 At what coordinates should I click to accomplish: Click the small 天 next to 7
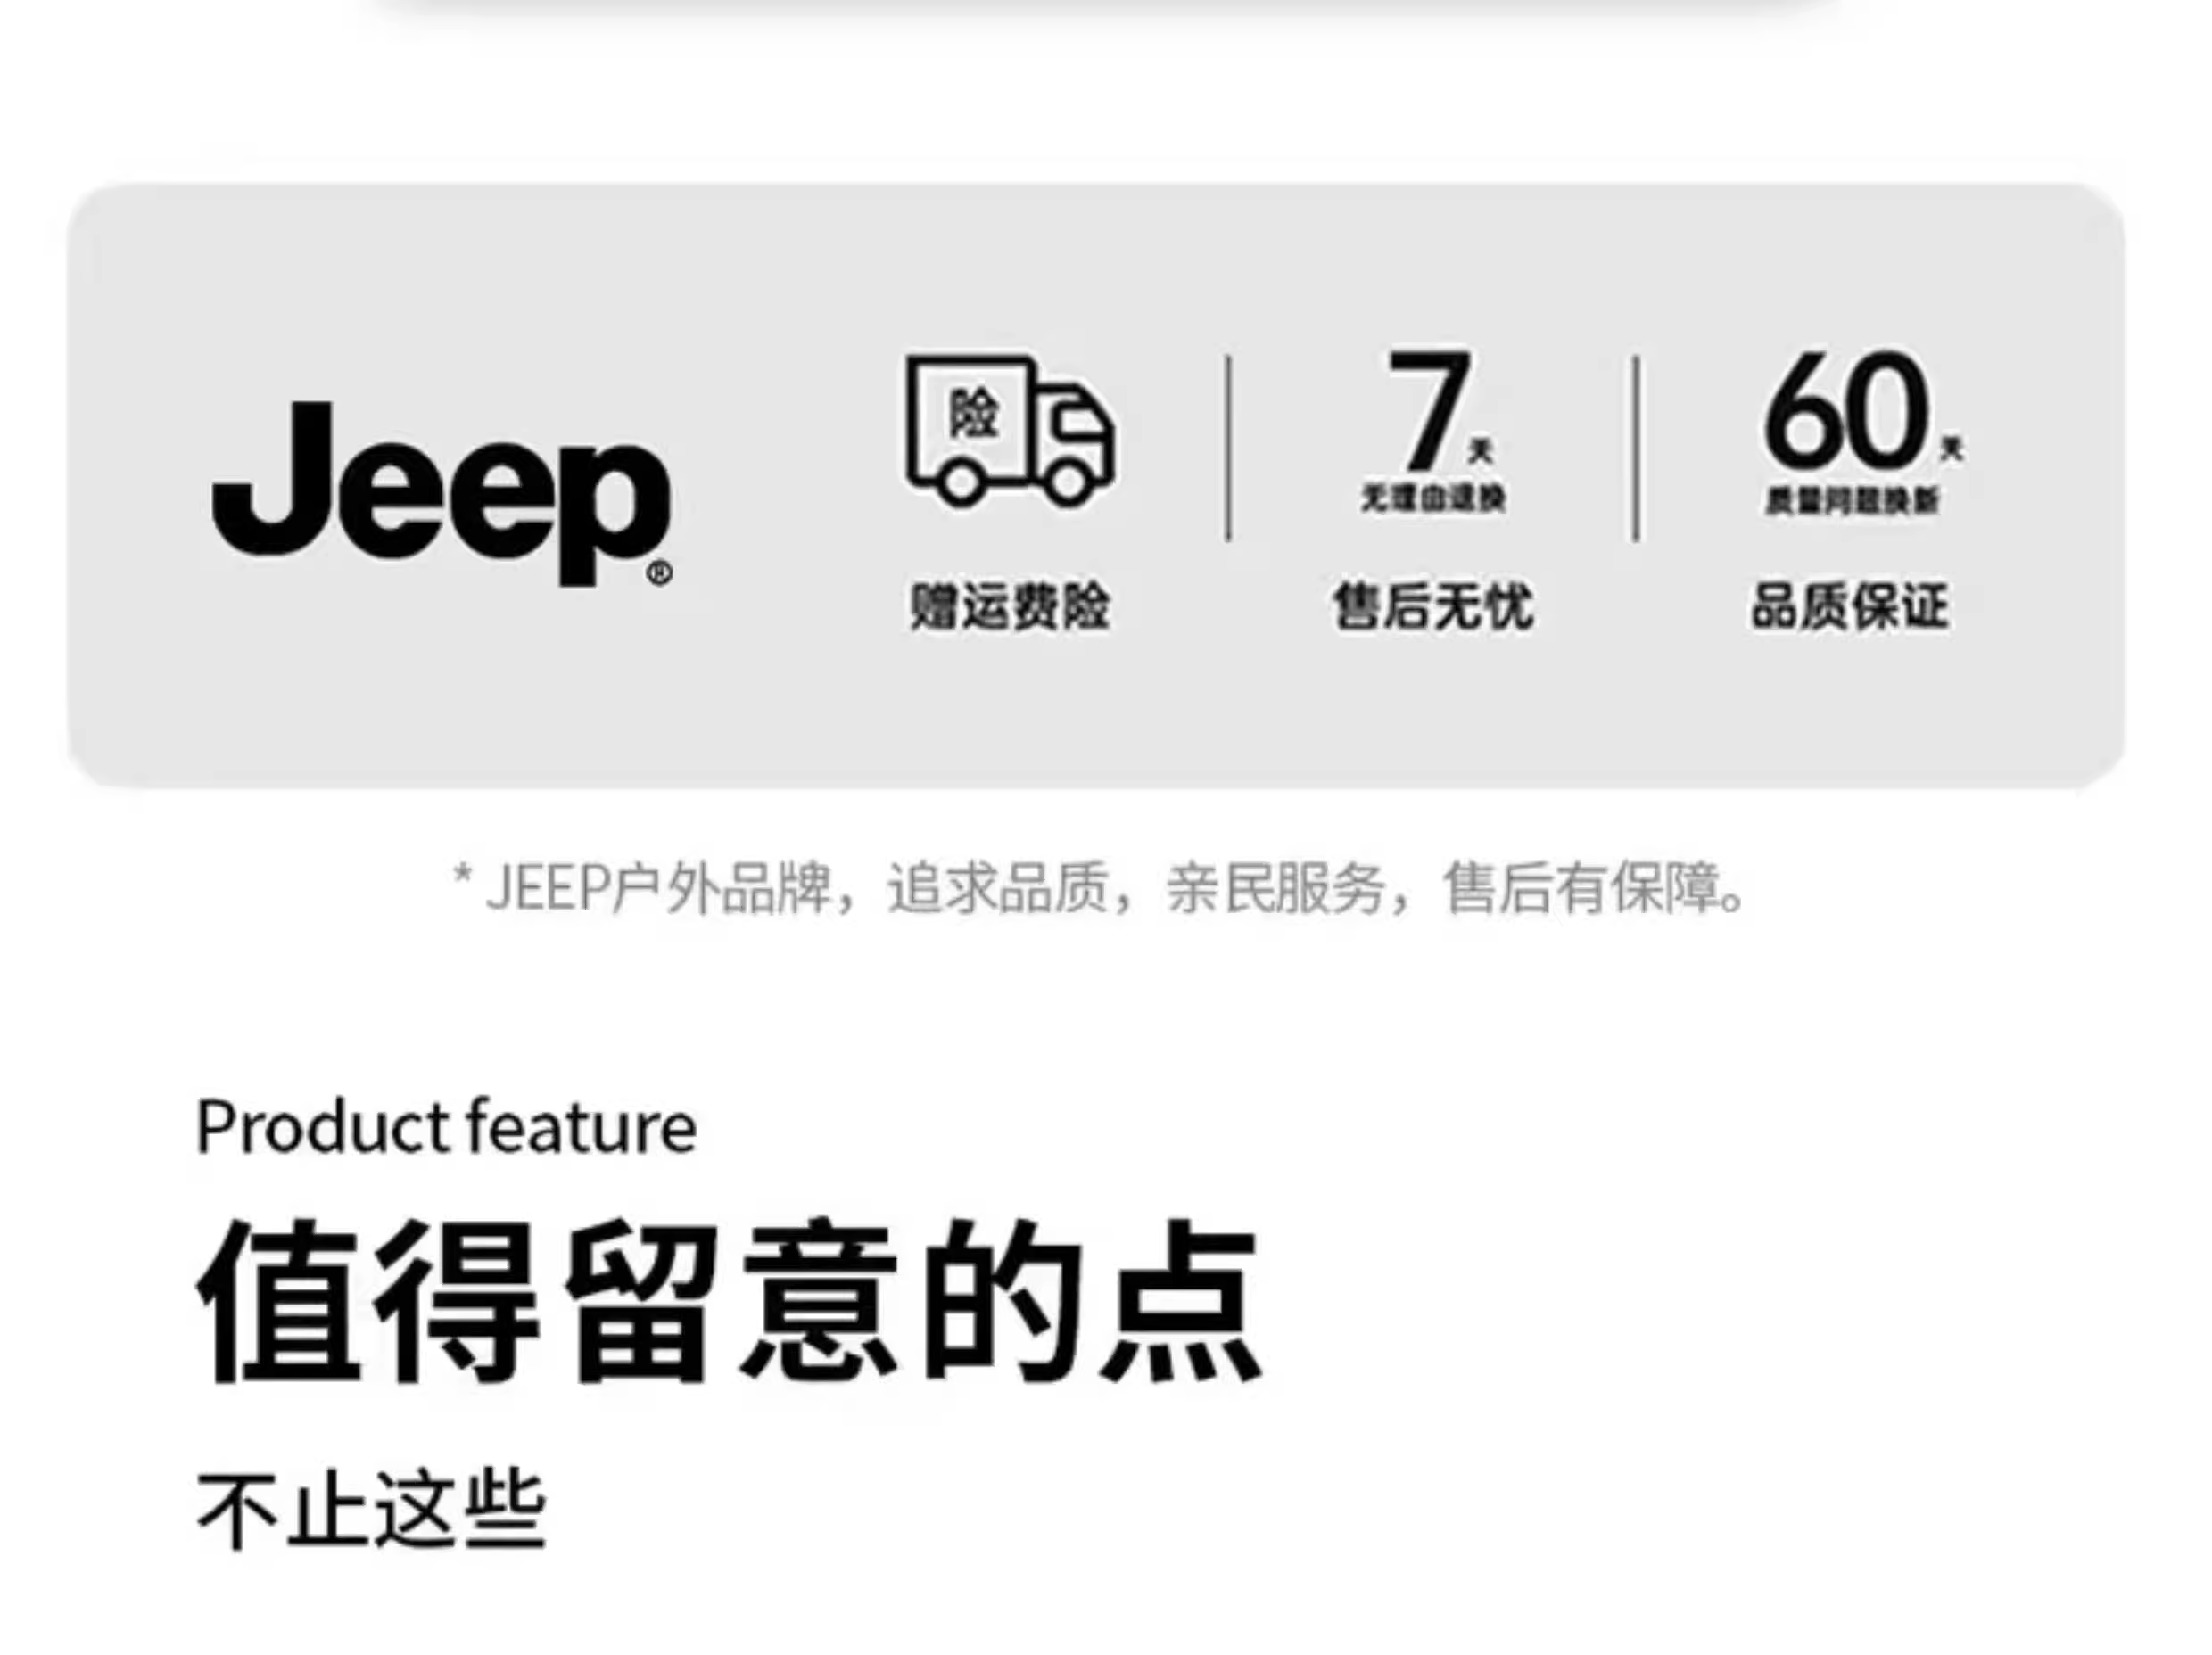point(1481,451)
